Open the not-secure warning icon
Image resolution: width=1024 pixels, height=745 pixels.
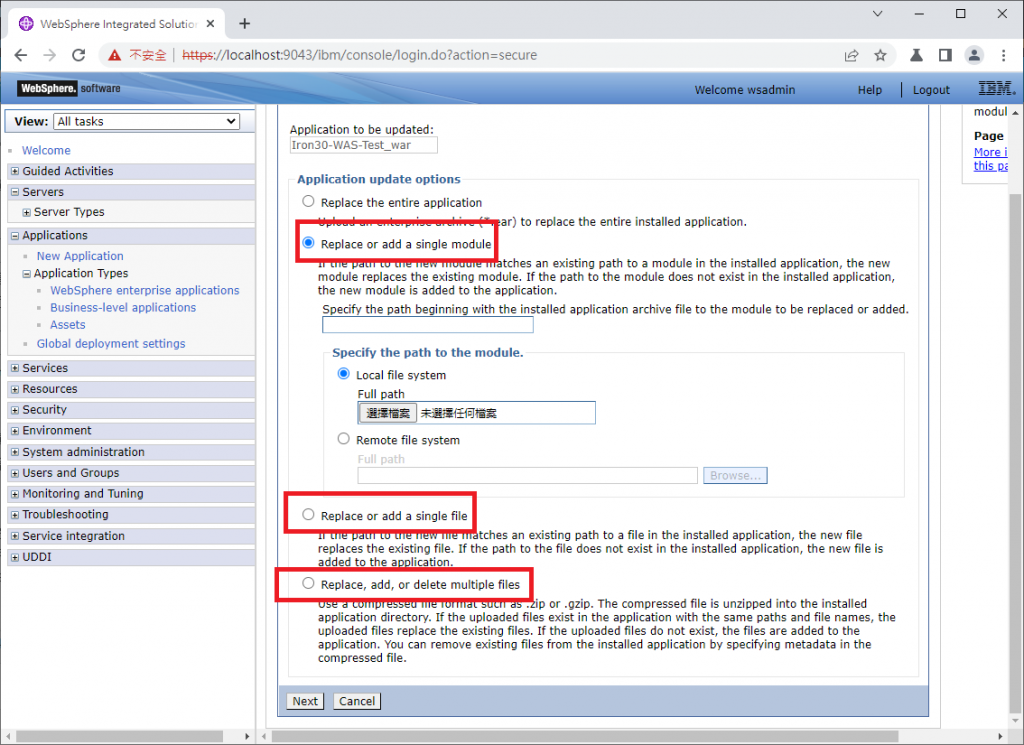click(x=114, y=55)
